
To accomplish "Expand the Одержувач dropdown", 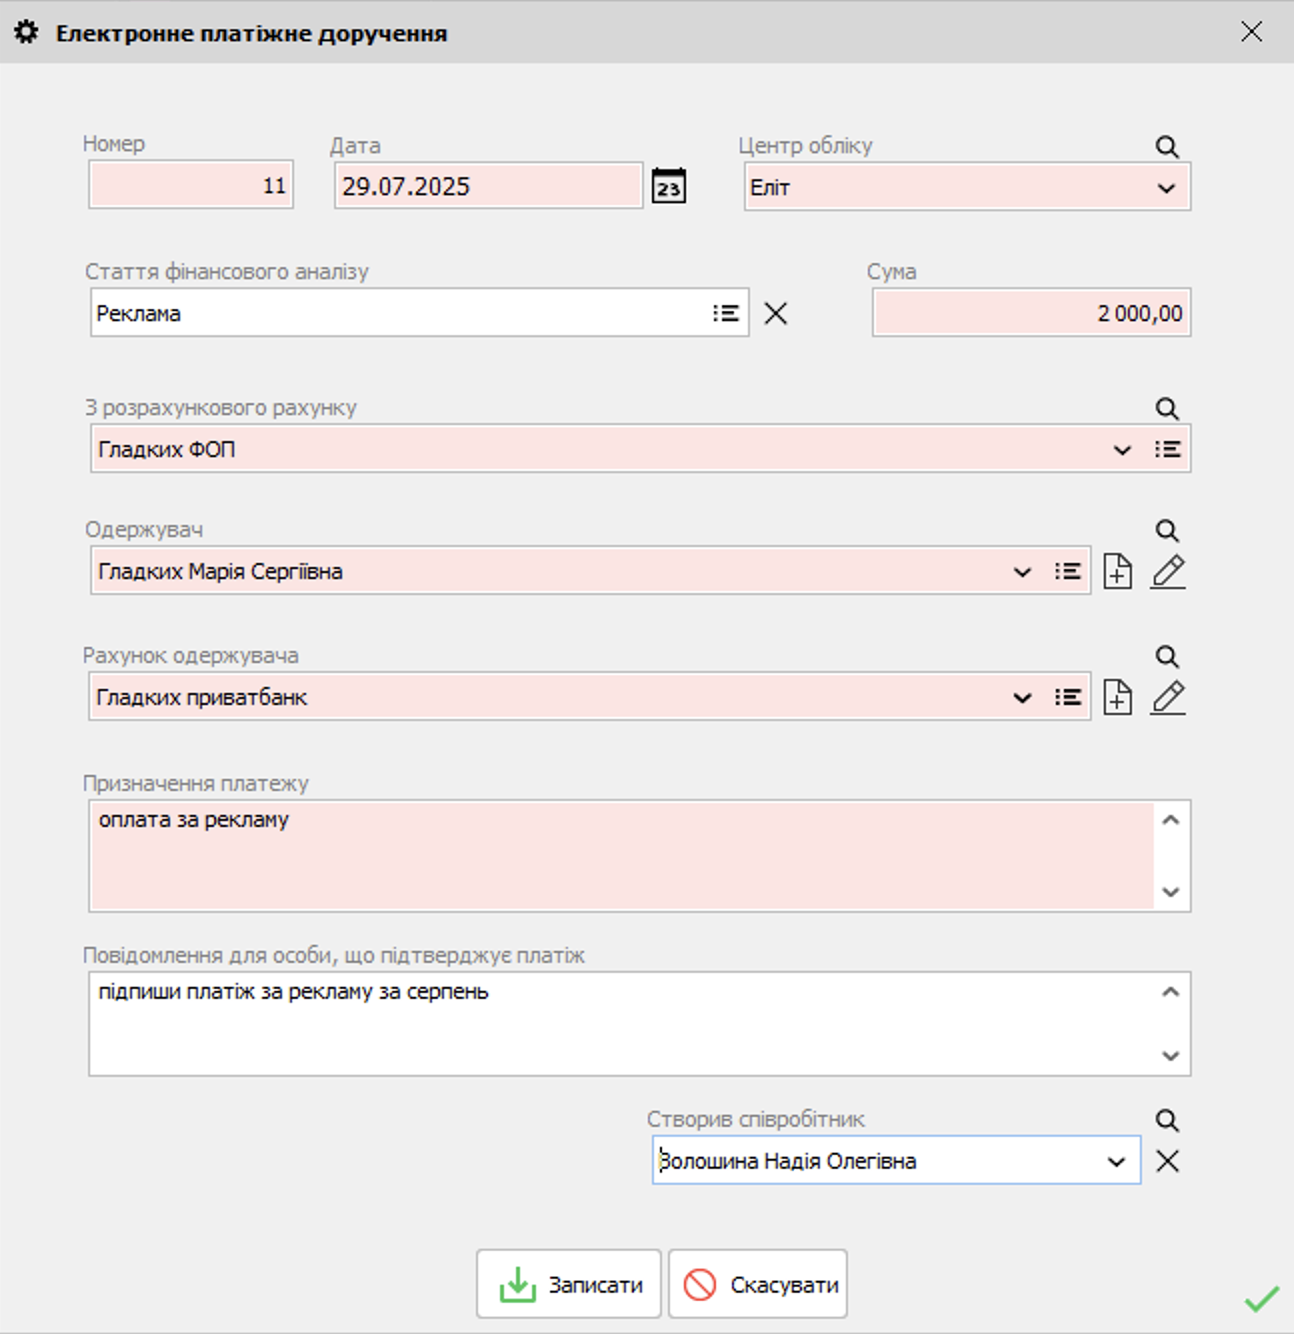I will click(1021, 571).
